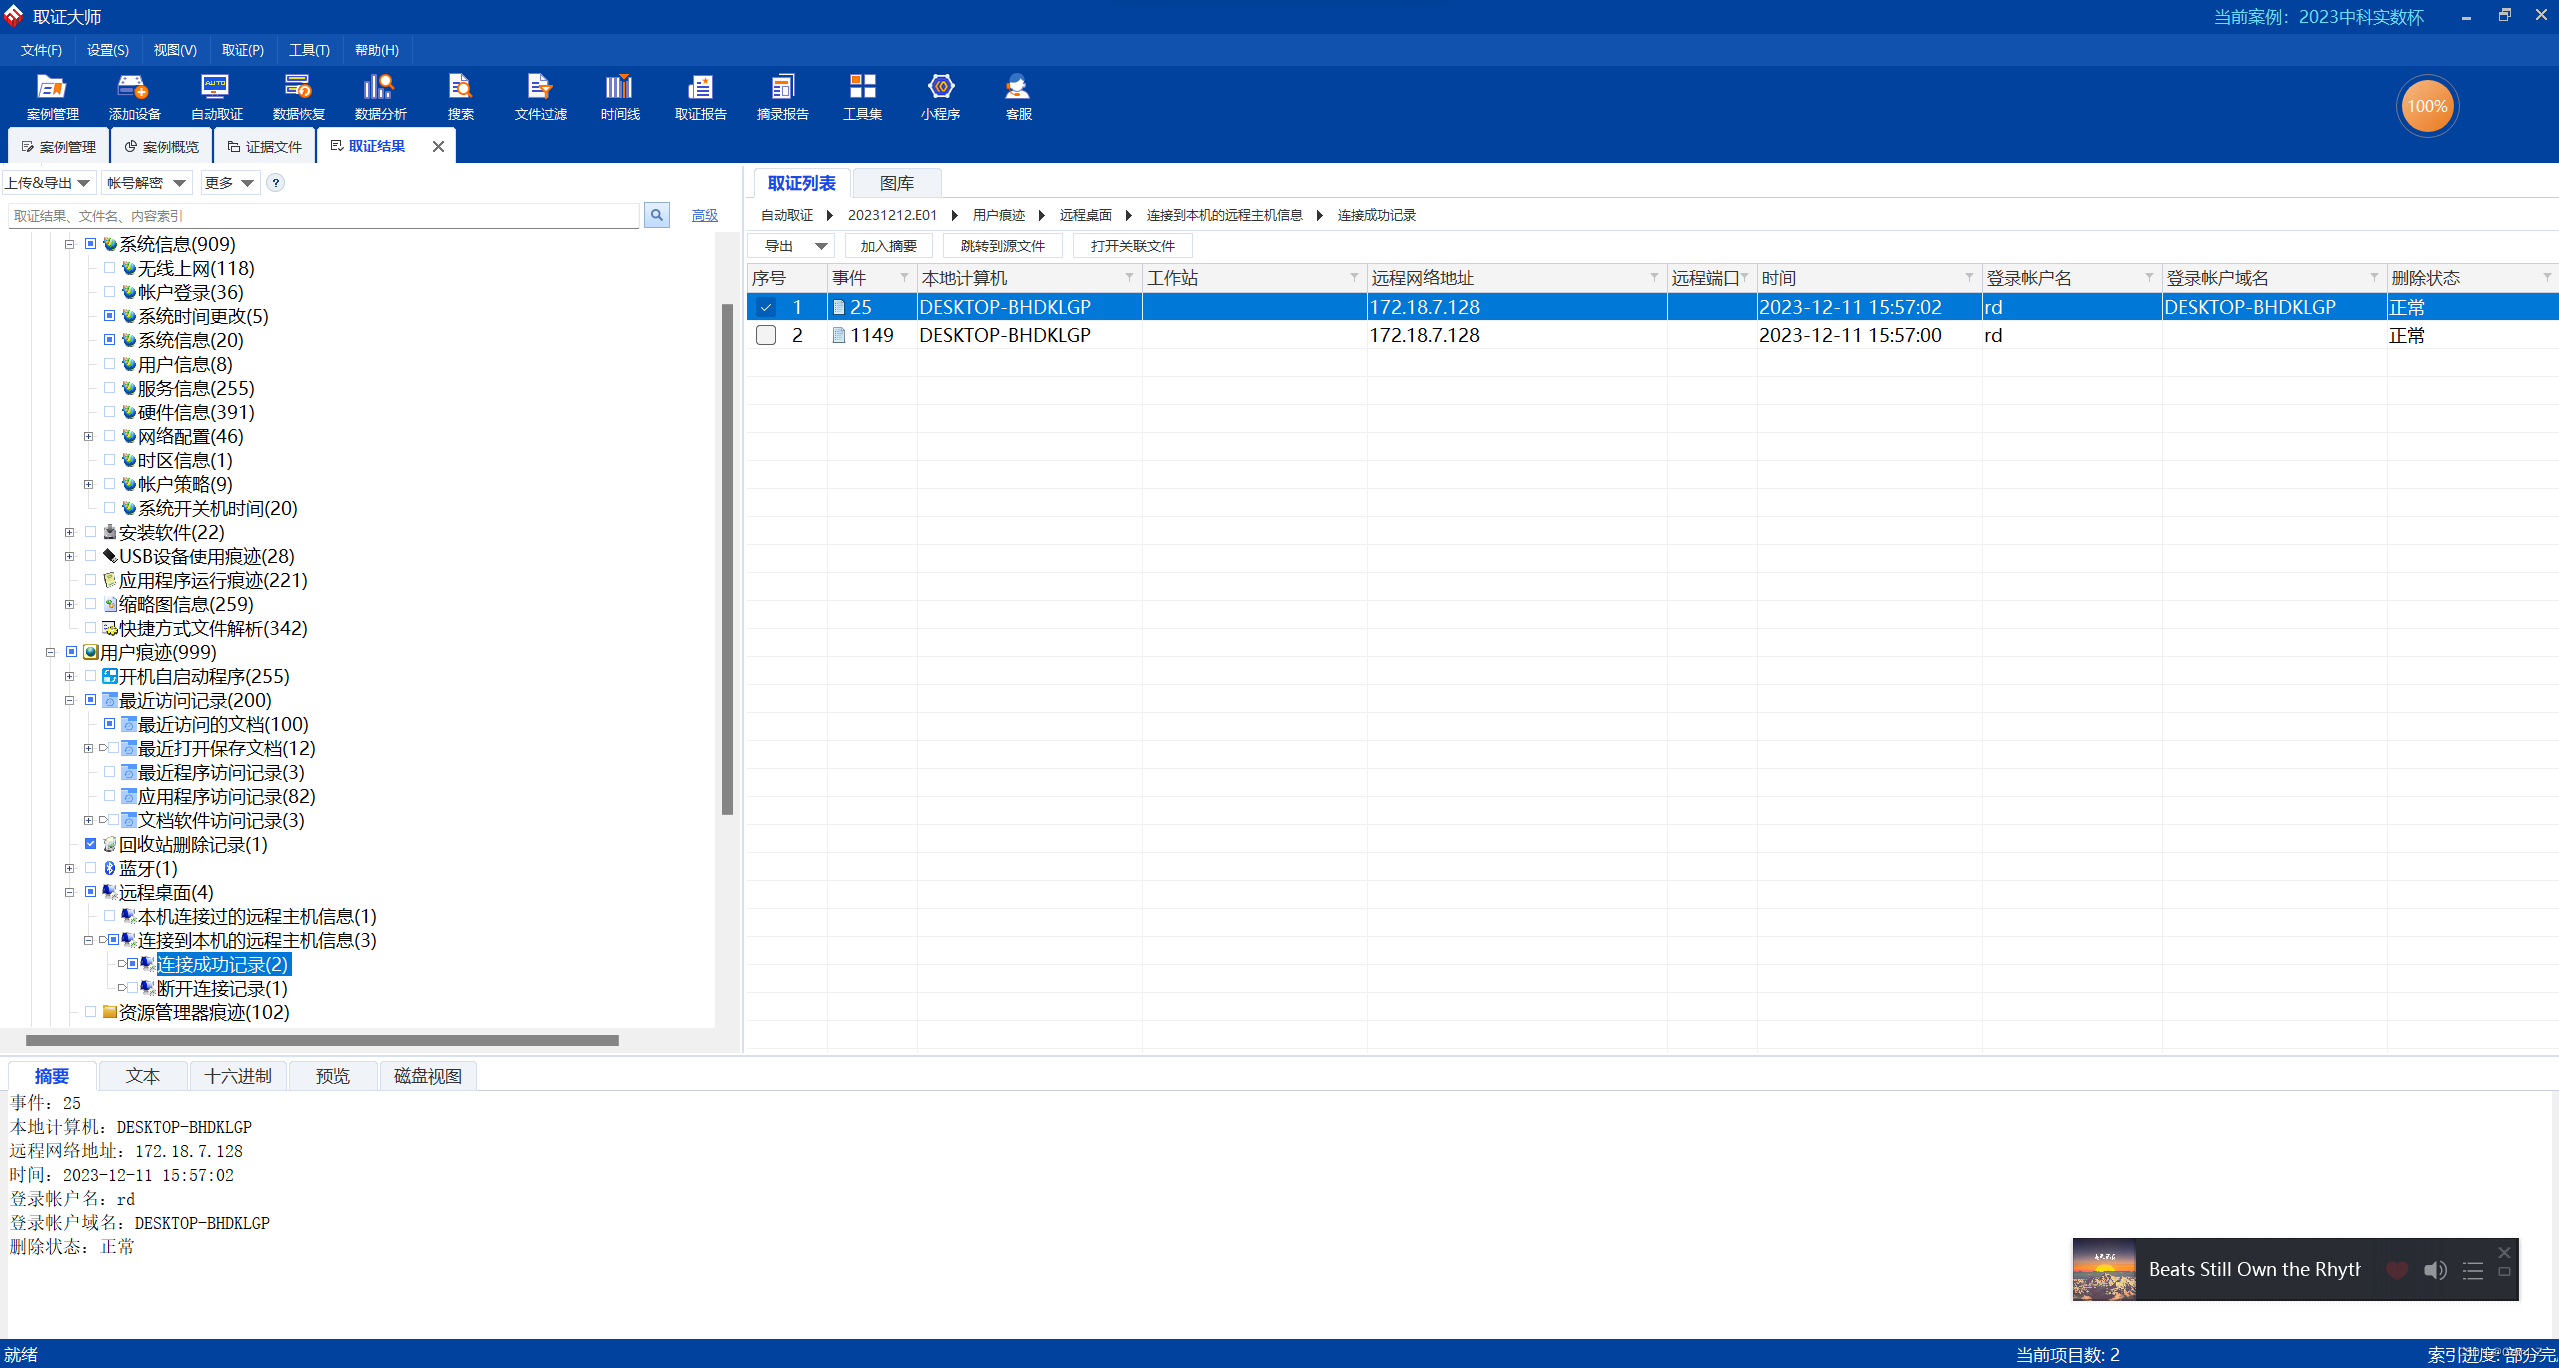Tick the 安装软件 tree checkbox
The image size is (2559, 1368).
point(91,532)
